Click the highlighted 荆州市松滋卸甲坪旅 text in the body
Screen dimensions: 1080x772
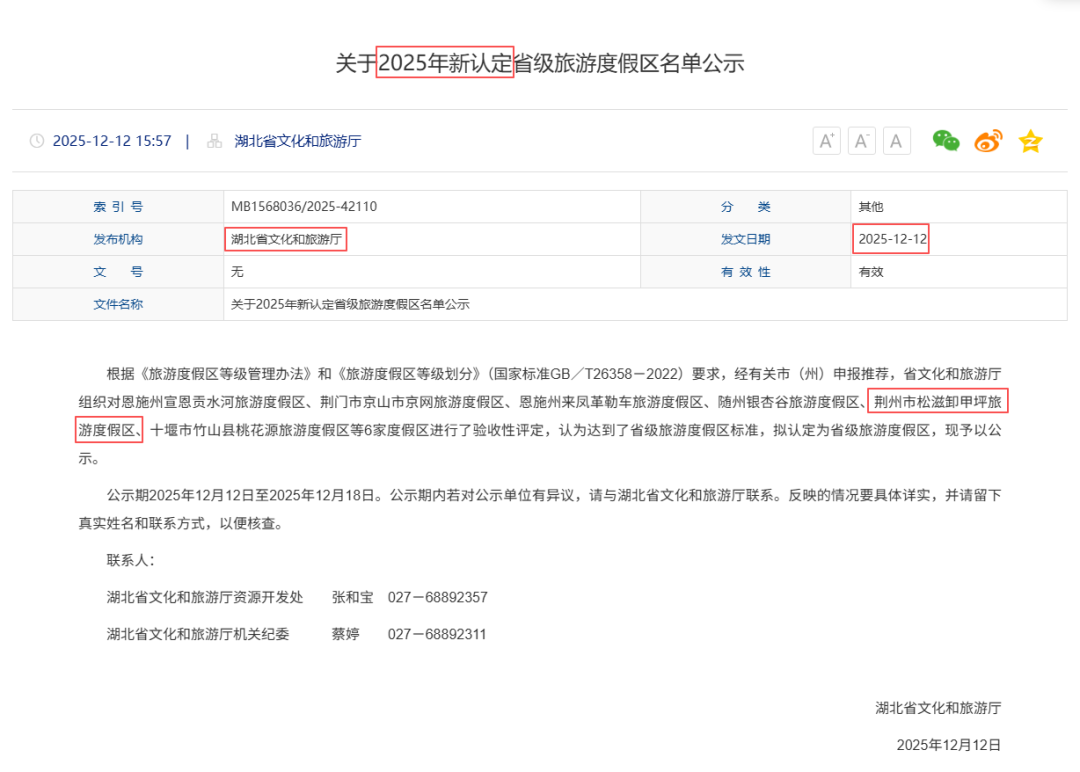point(936,402)
